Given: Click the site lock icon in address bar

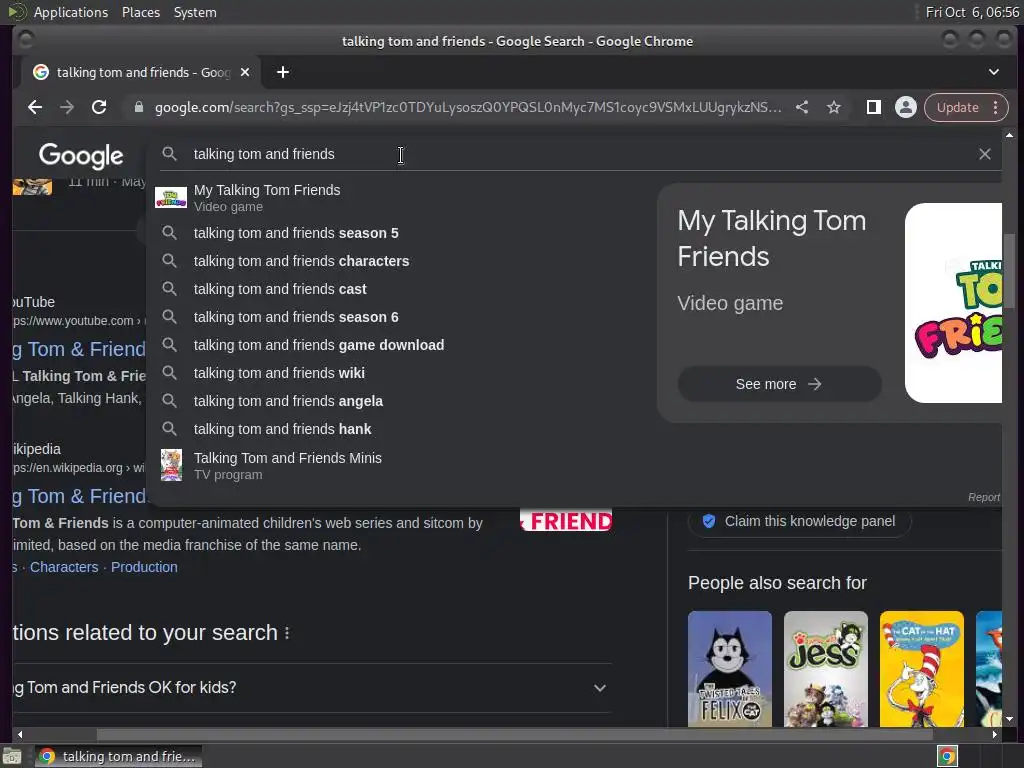Looking at the screenshot, I should tap(138, 108).
